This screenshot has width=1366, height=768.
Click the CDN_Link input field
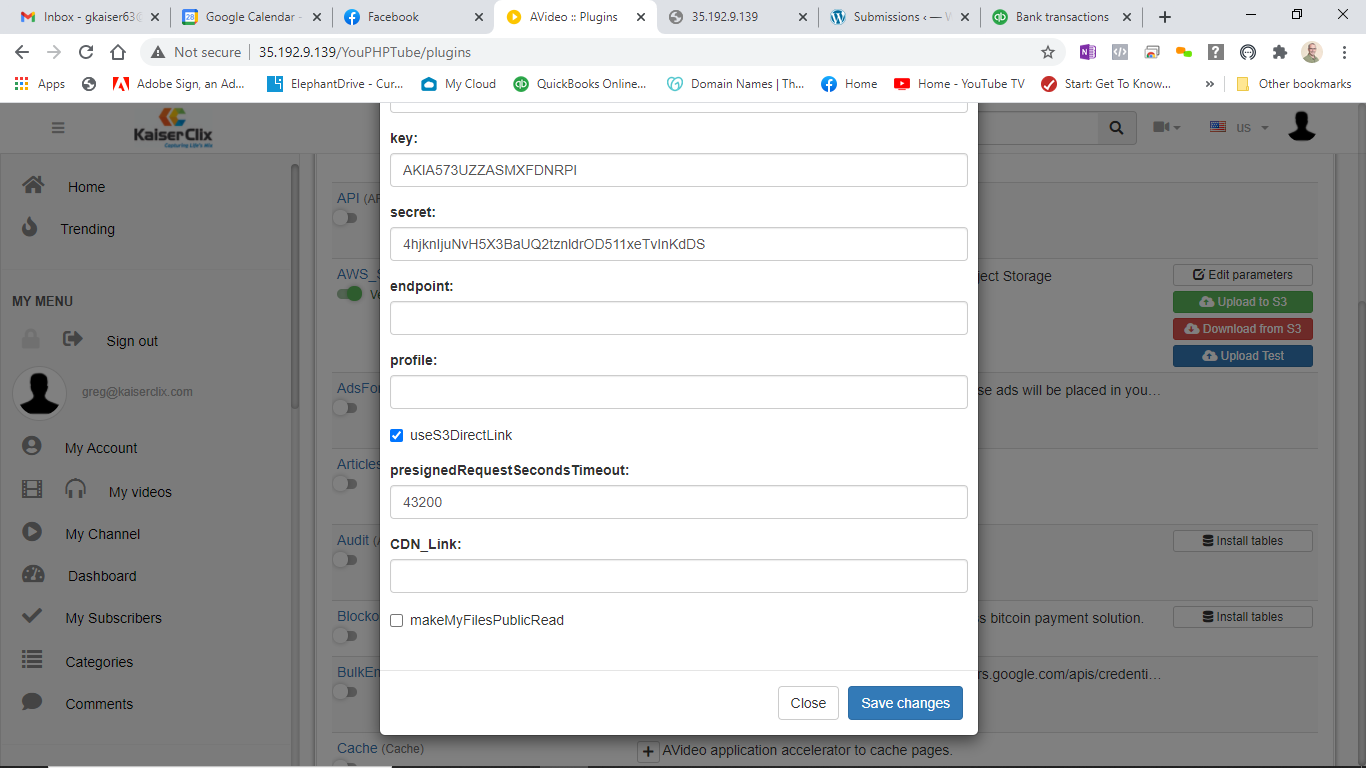tap(679, 576)
